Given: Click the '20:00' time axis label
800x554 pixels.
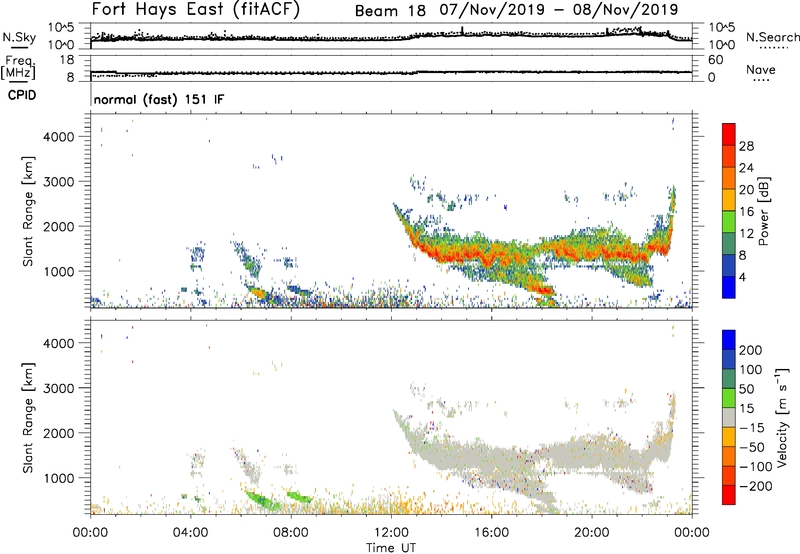Looking at the screenshot, I should [592, 533].
